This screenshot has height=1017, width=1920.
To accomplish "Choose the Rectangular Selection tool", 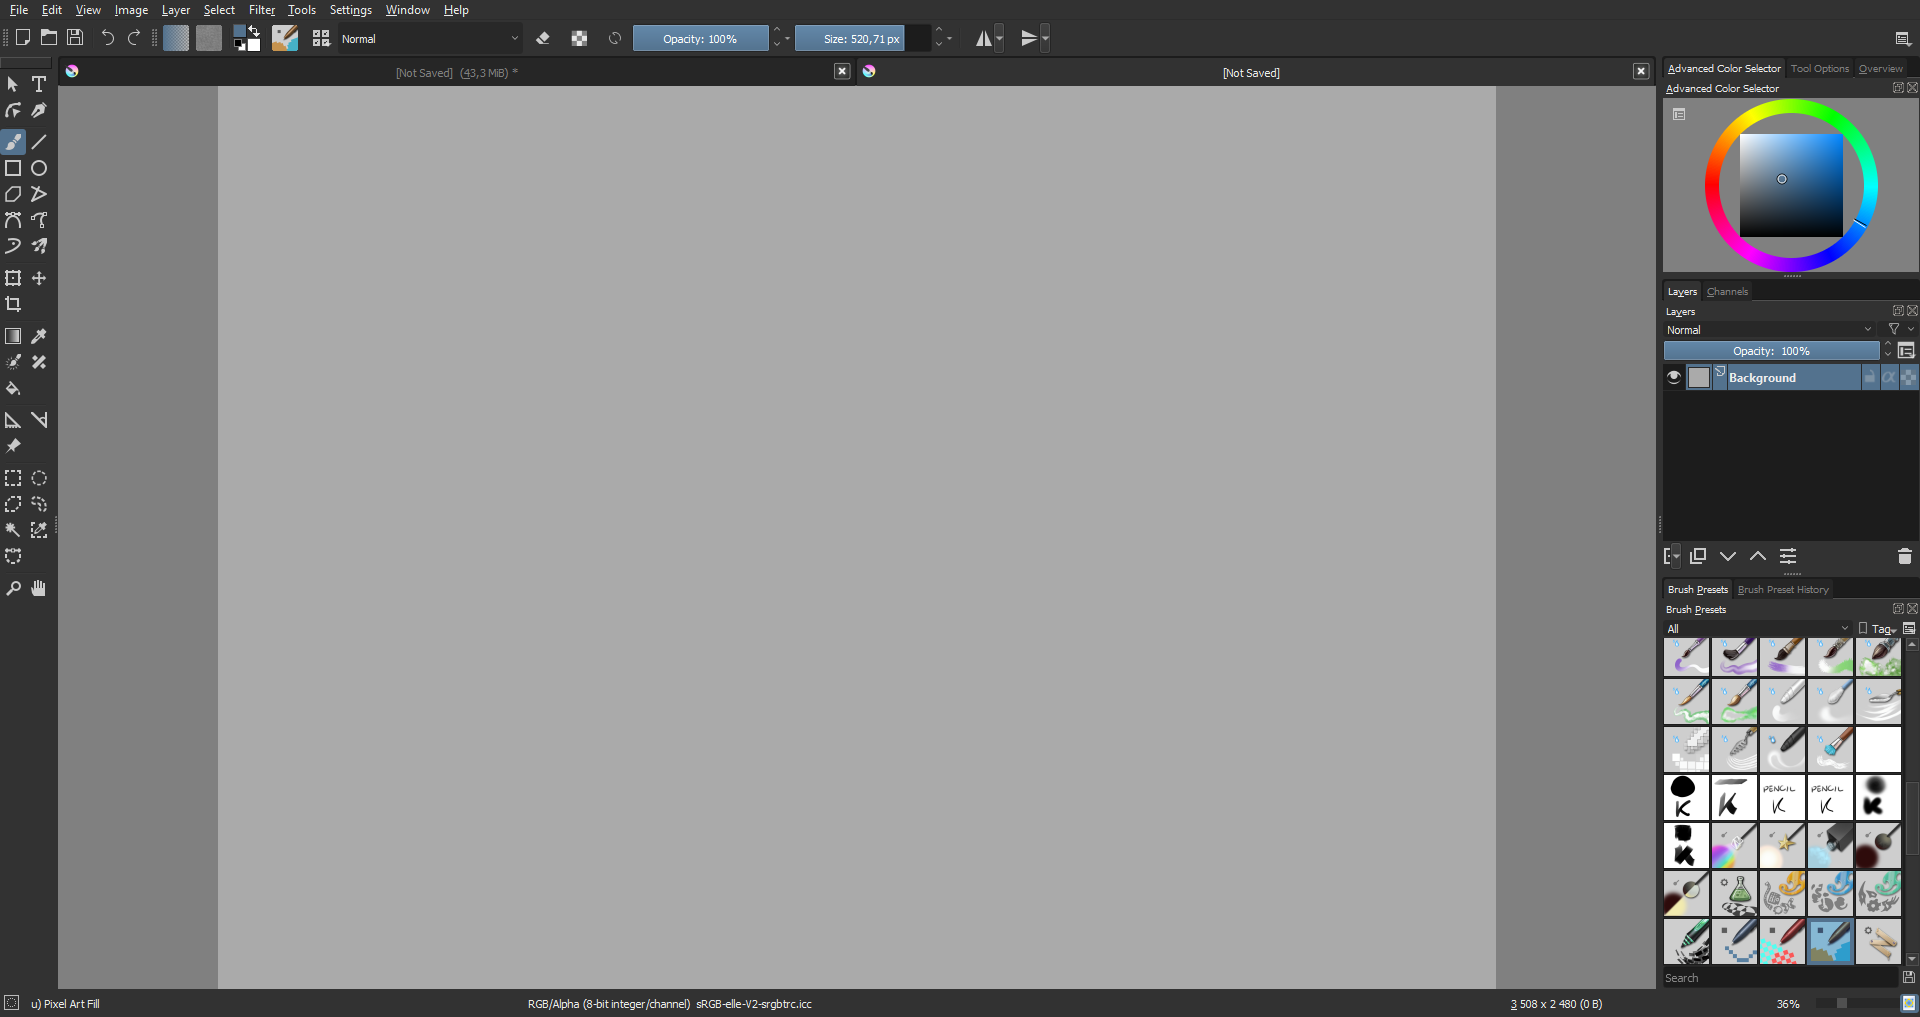I will tap(13, 478).
